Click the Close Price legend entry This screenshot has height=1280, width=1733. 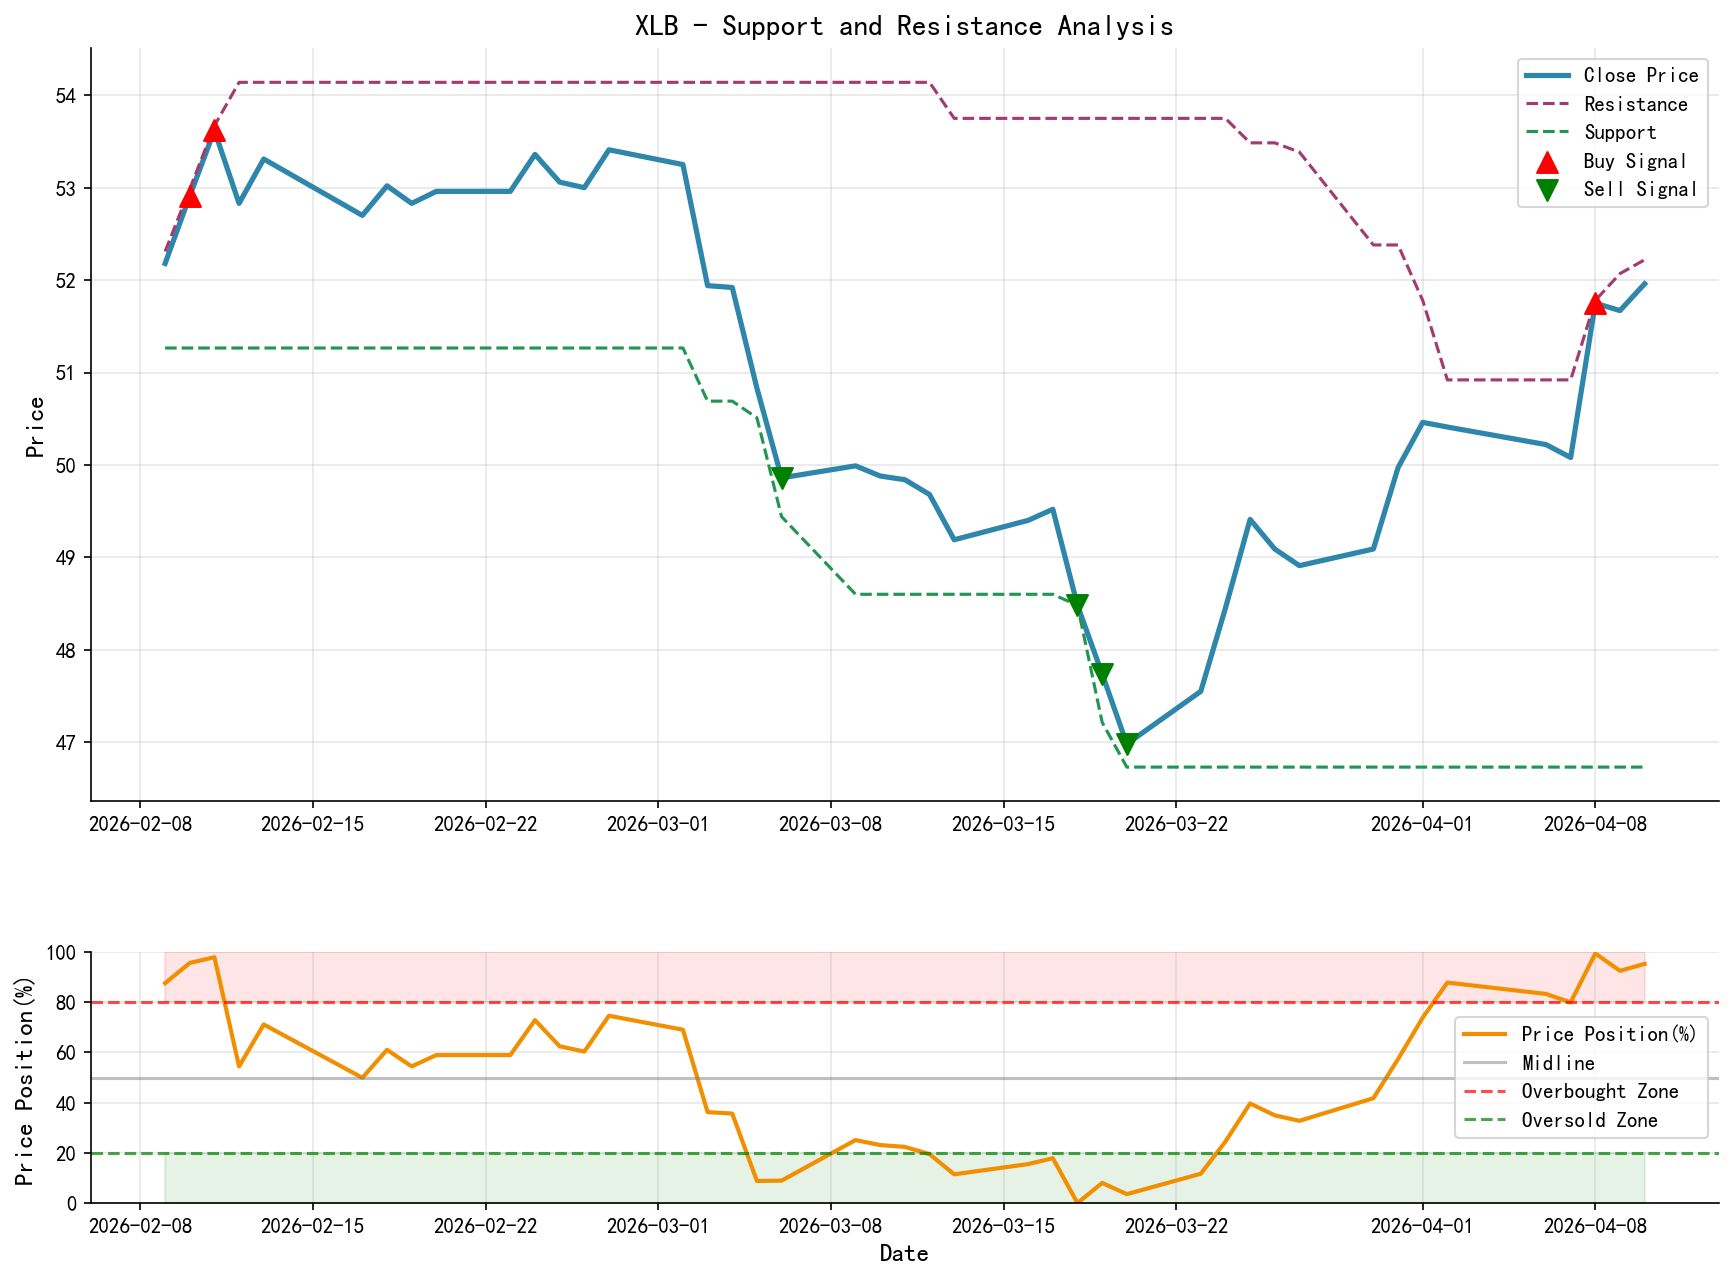click(1610, 75)
